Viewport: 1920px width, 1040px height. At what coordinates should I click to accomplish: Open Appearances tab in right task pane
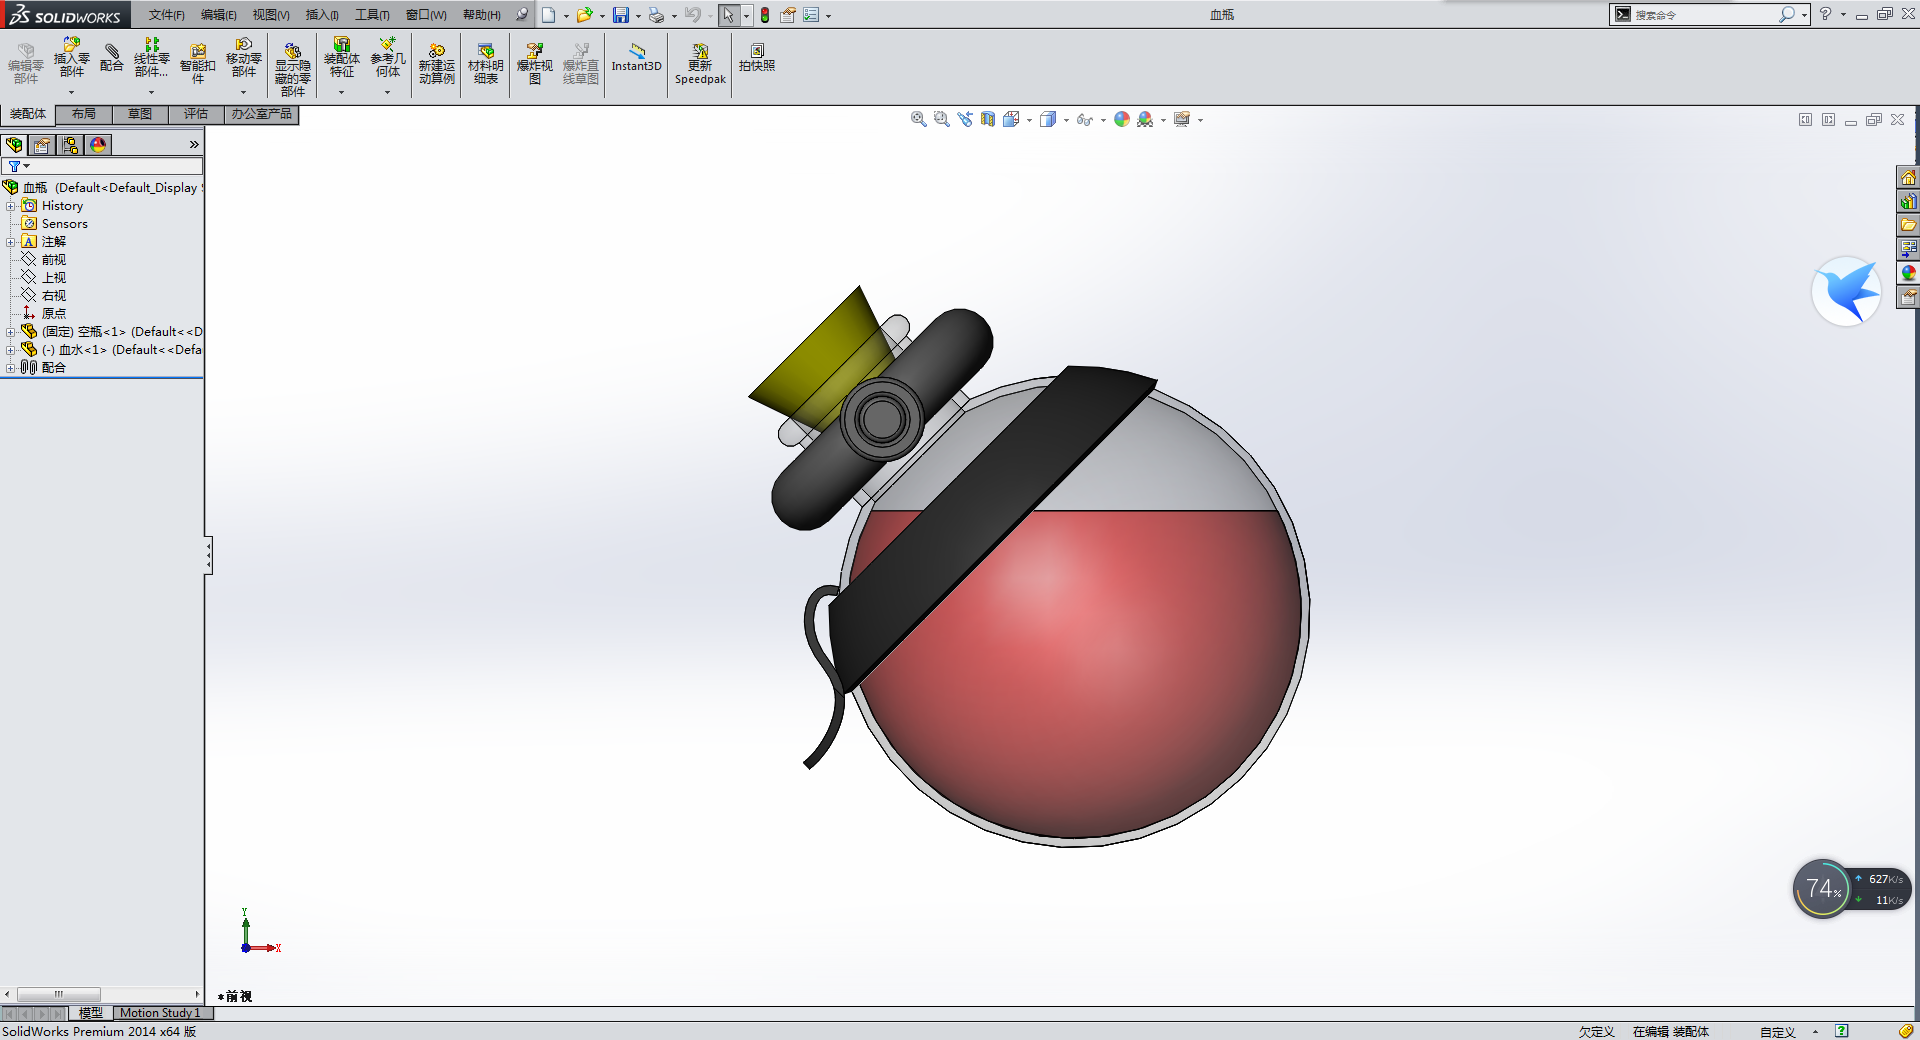1908,273
